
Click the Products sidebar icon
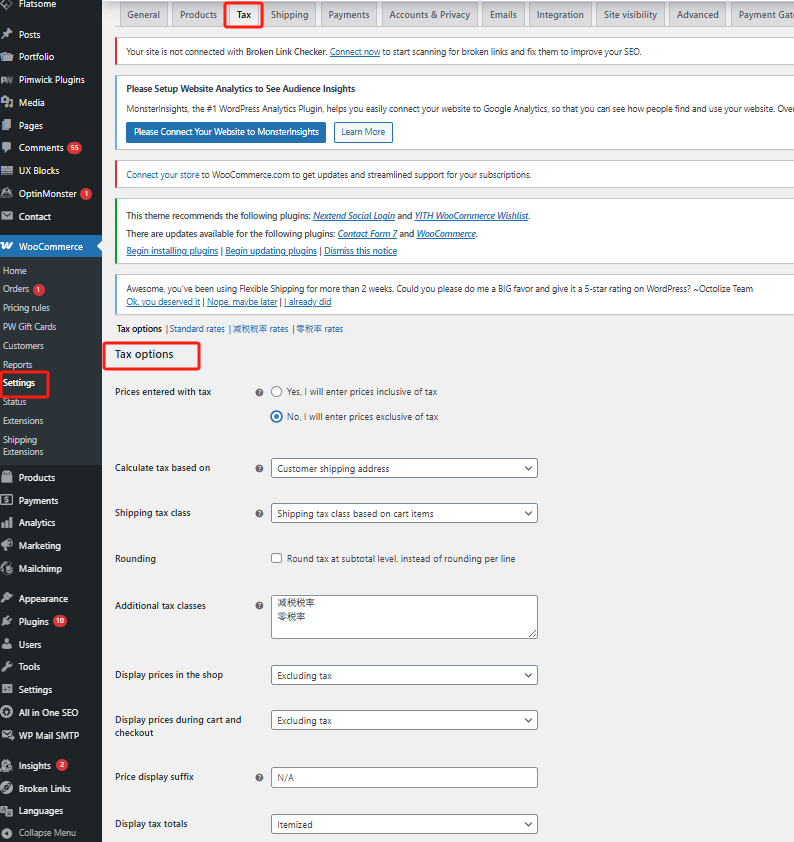(7, 477)
